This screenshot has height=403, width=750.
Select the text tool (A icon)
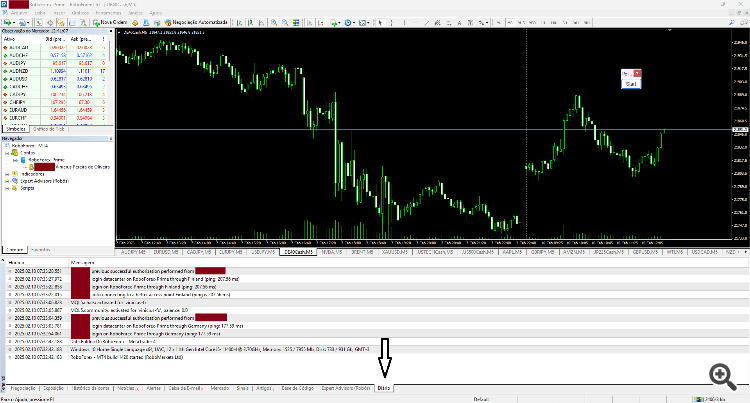tap(459, 22)
